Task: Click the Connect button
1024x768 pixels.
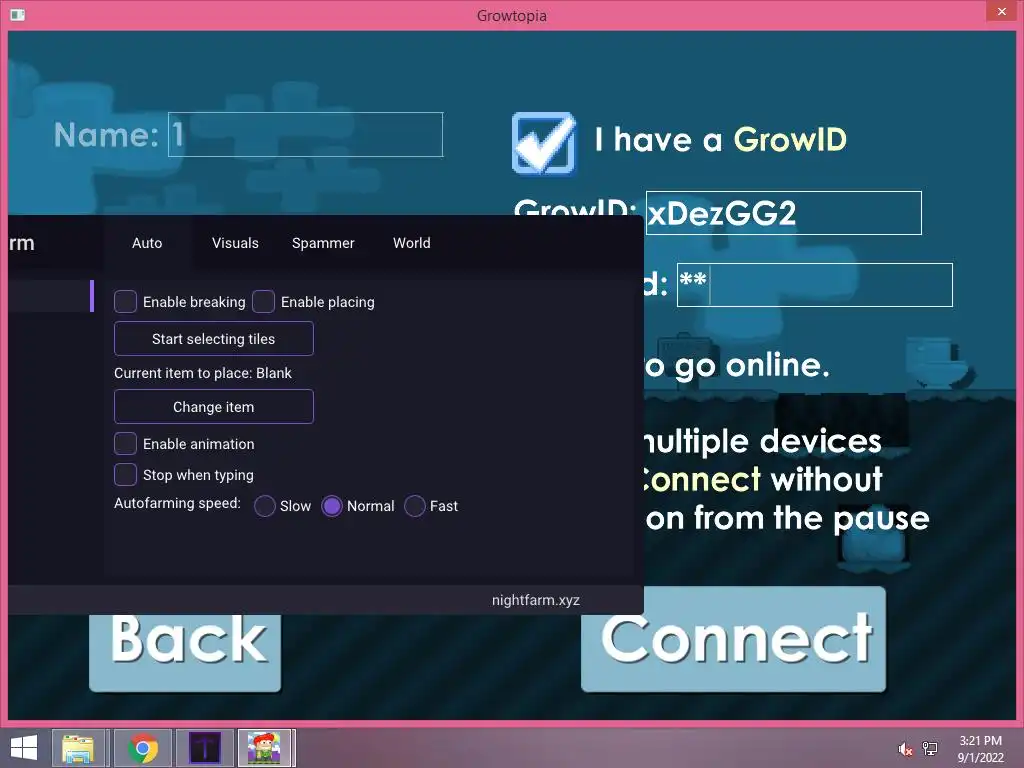Action: [x=733, y=639]
